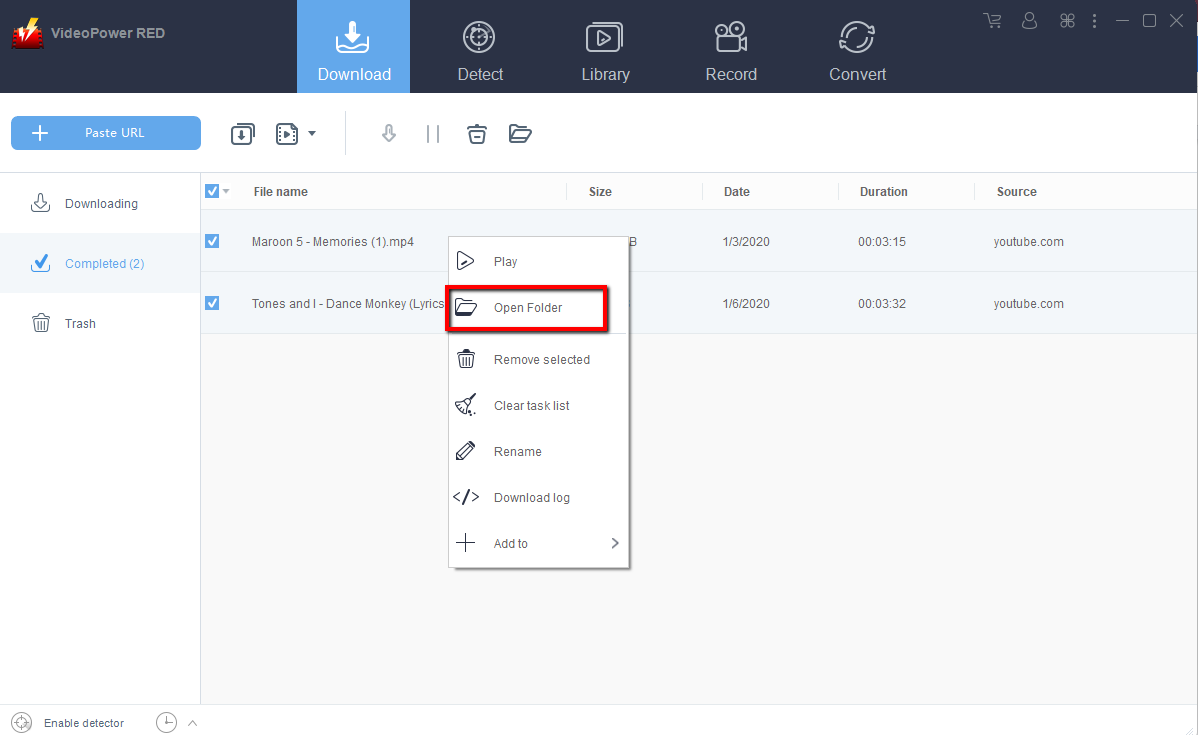The image size is (1198, 735).
Task: Expand the arrow next to scheduler clock
Action: click(192, 723)
